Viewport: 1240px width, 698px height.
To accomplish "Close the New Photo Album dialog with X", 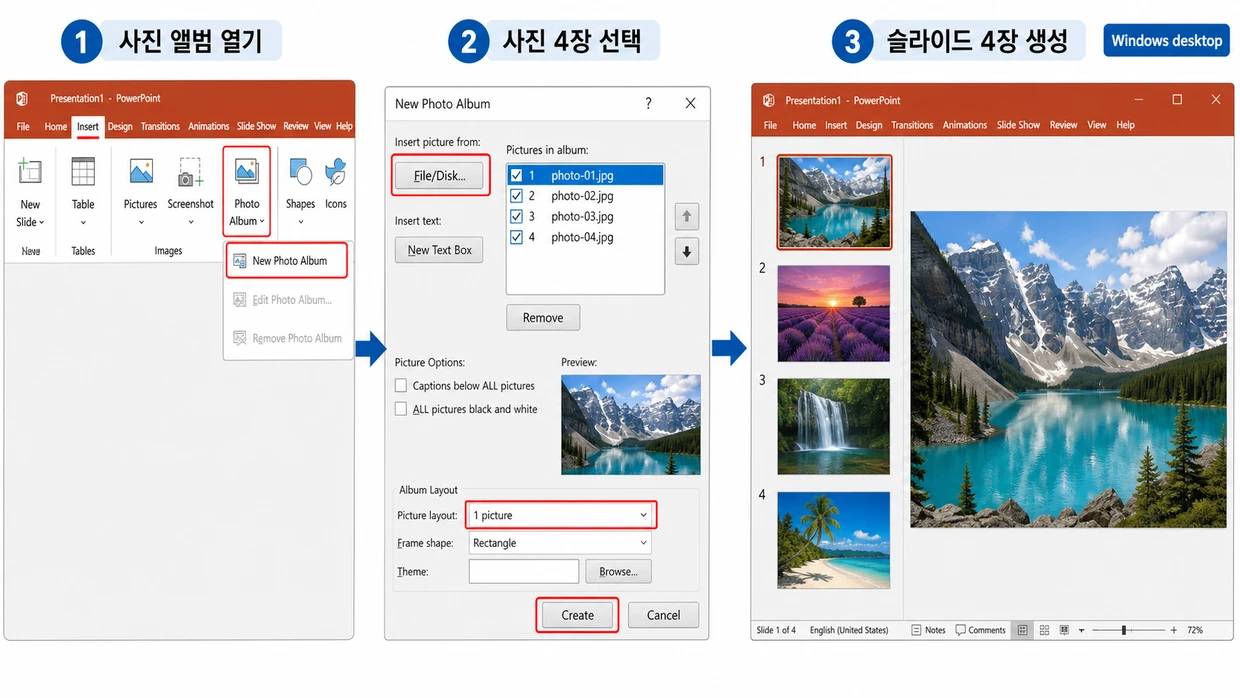I will pyautogui.click(x=690, y=103).
